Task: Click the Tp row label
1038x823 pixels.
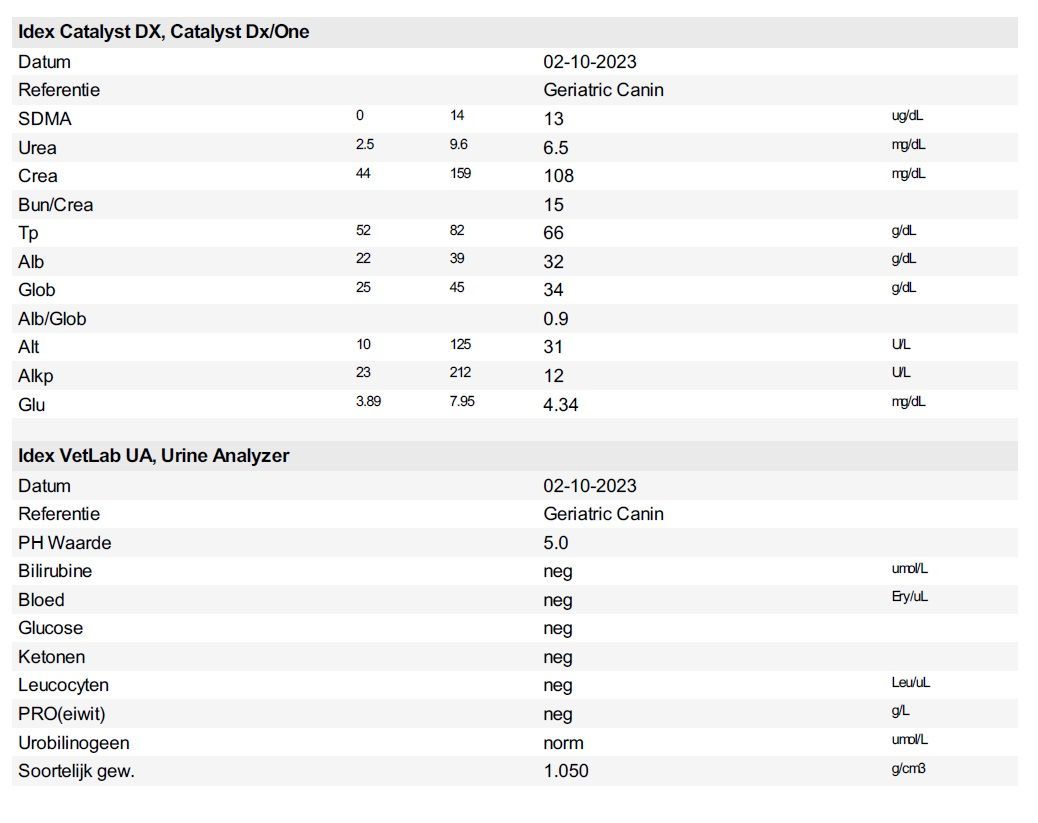Action: click(x=28, y=233)
